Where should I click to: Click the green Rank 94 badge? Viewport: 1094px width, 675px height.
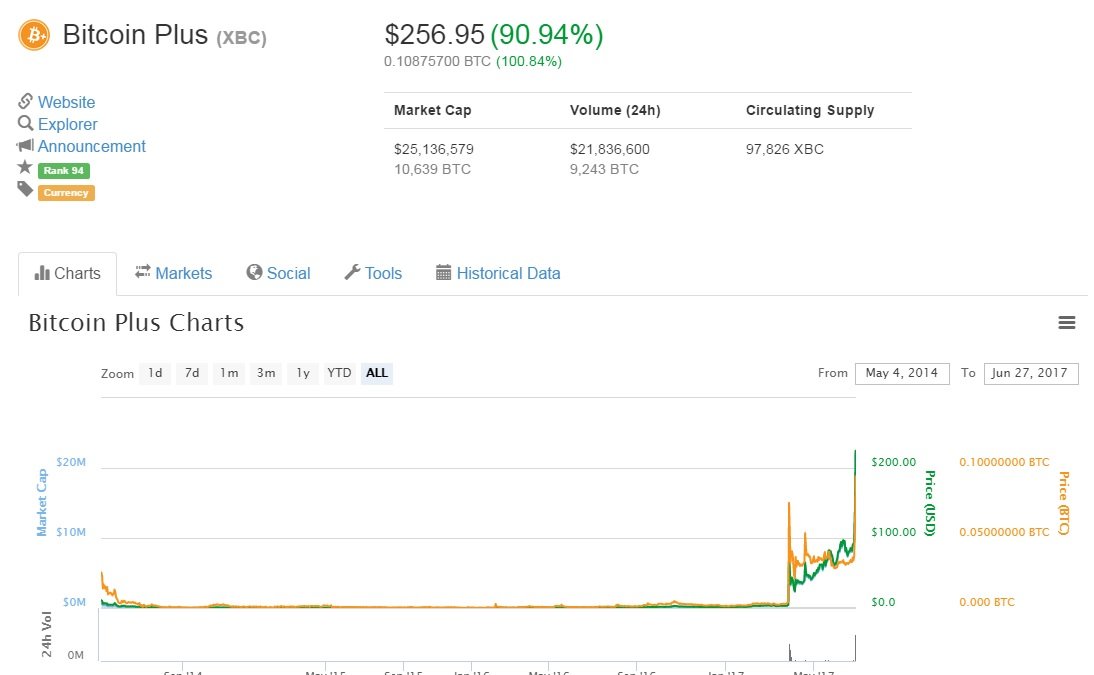(x=63, y=170)
